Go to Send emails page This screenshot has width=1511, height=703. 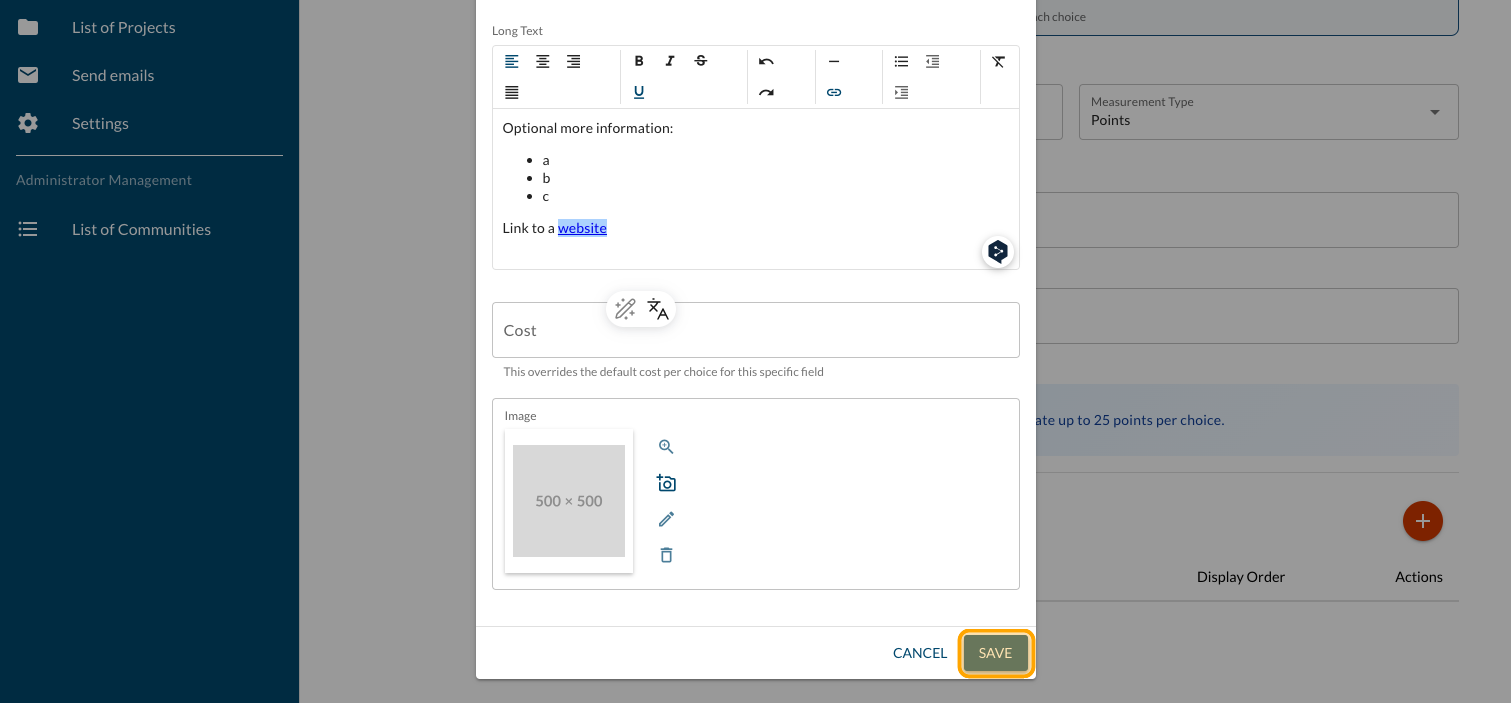112,75
